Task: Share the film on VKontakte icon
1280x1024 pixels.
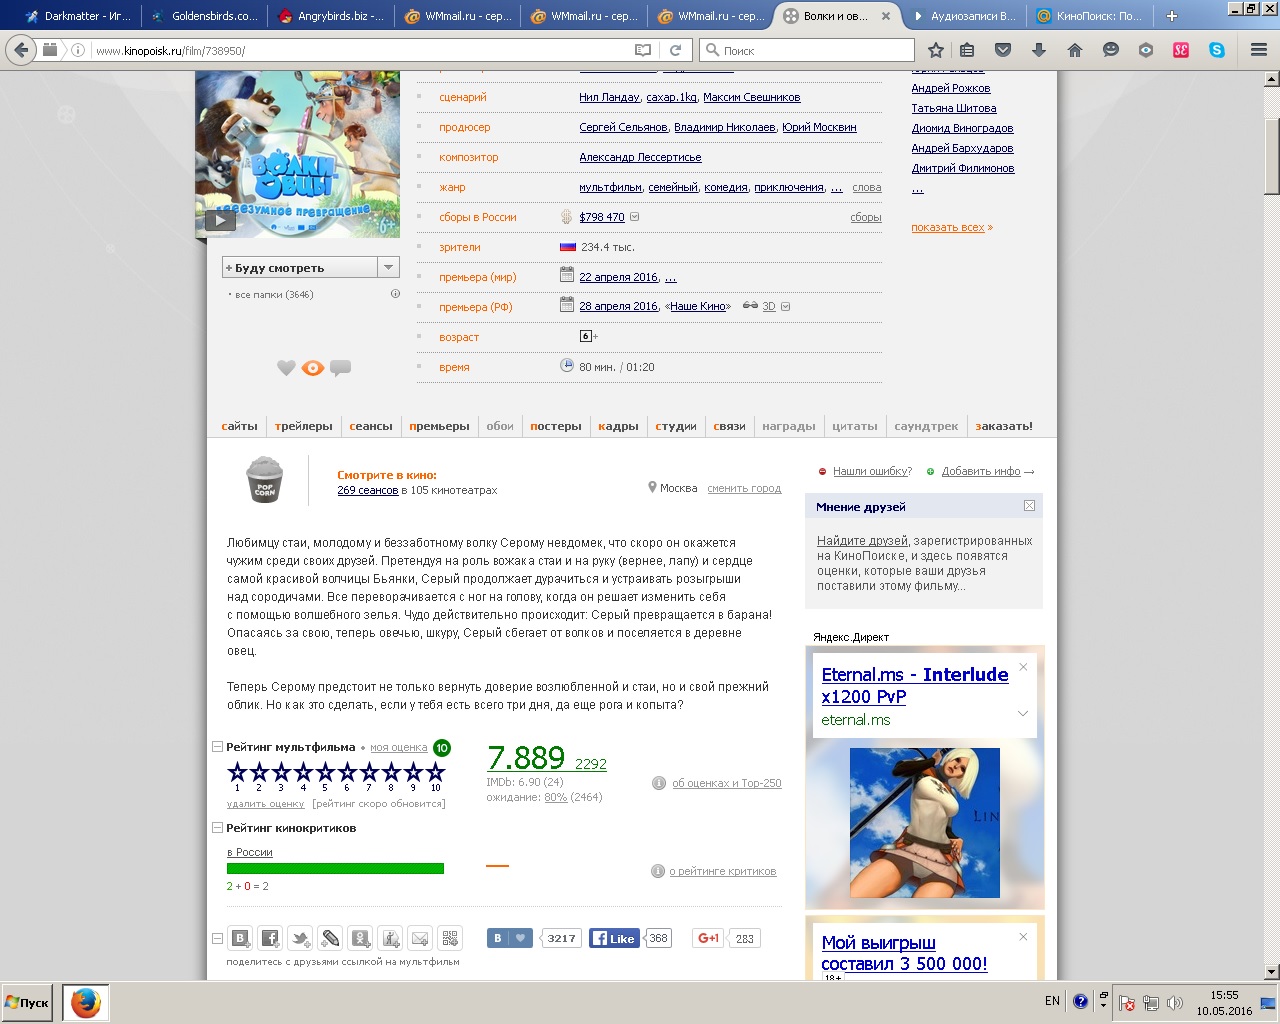Action: click(241, 938)
